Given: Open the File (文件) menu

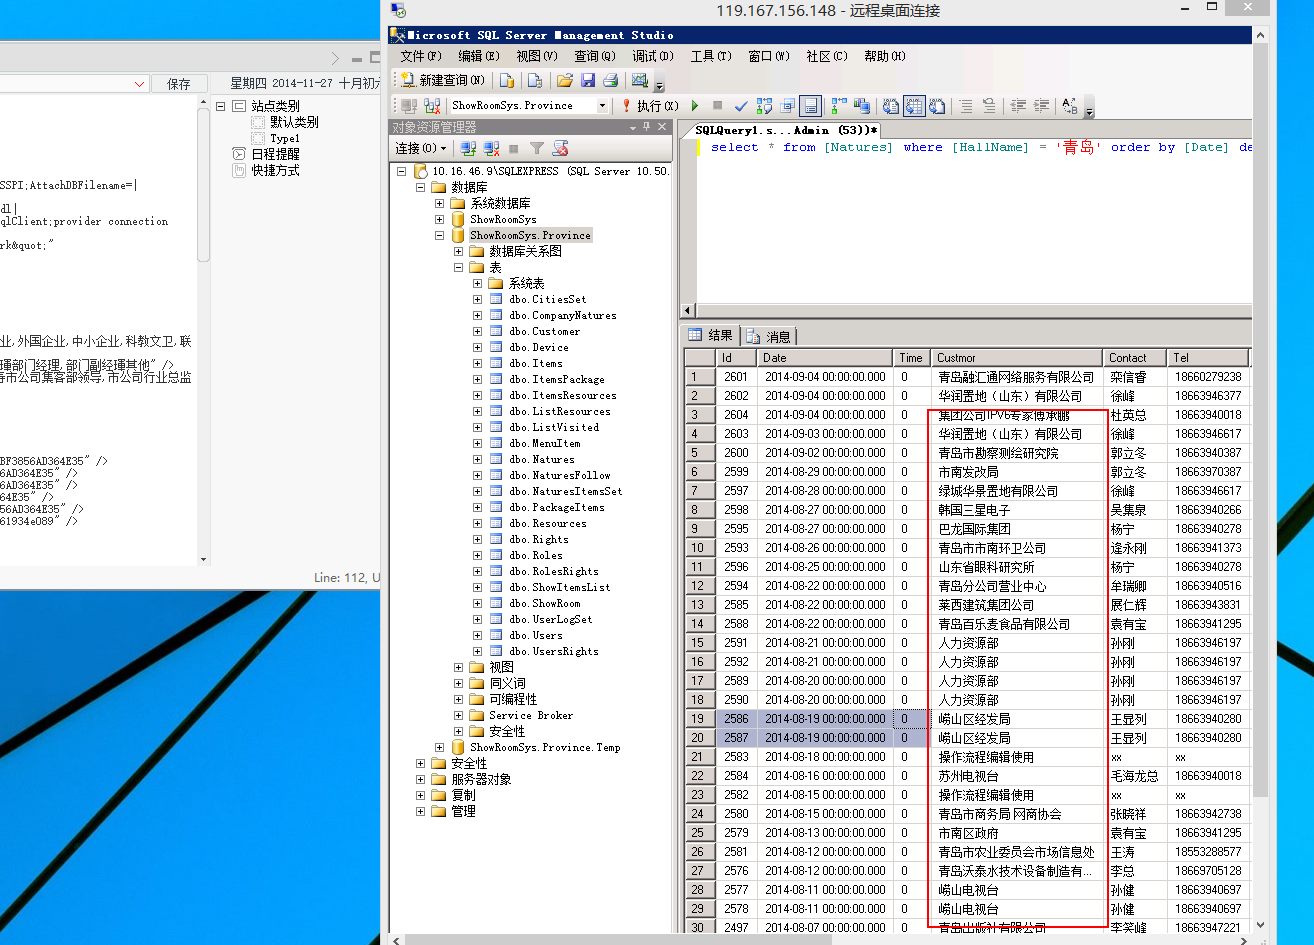Looking at the screenshot, I should pos(421,56).
